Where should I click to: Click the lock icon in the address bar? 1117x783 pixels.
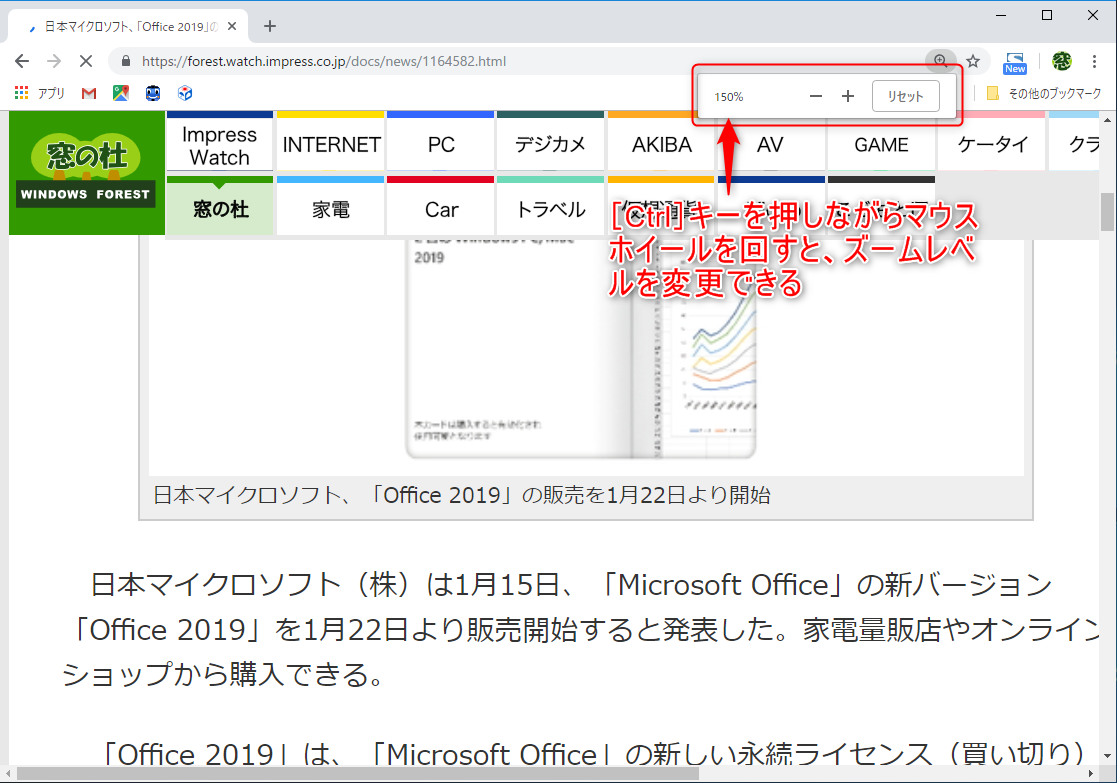click(x=125, y=61)
